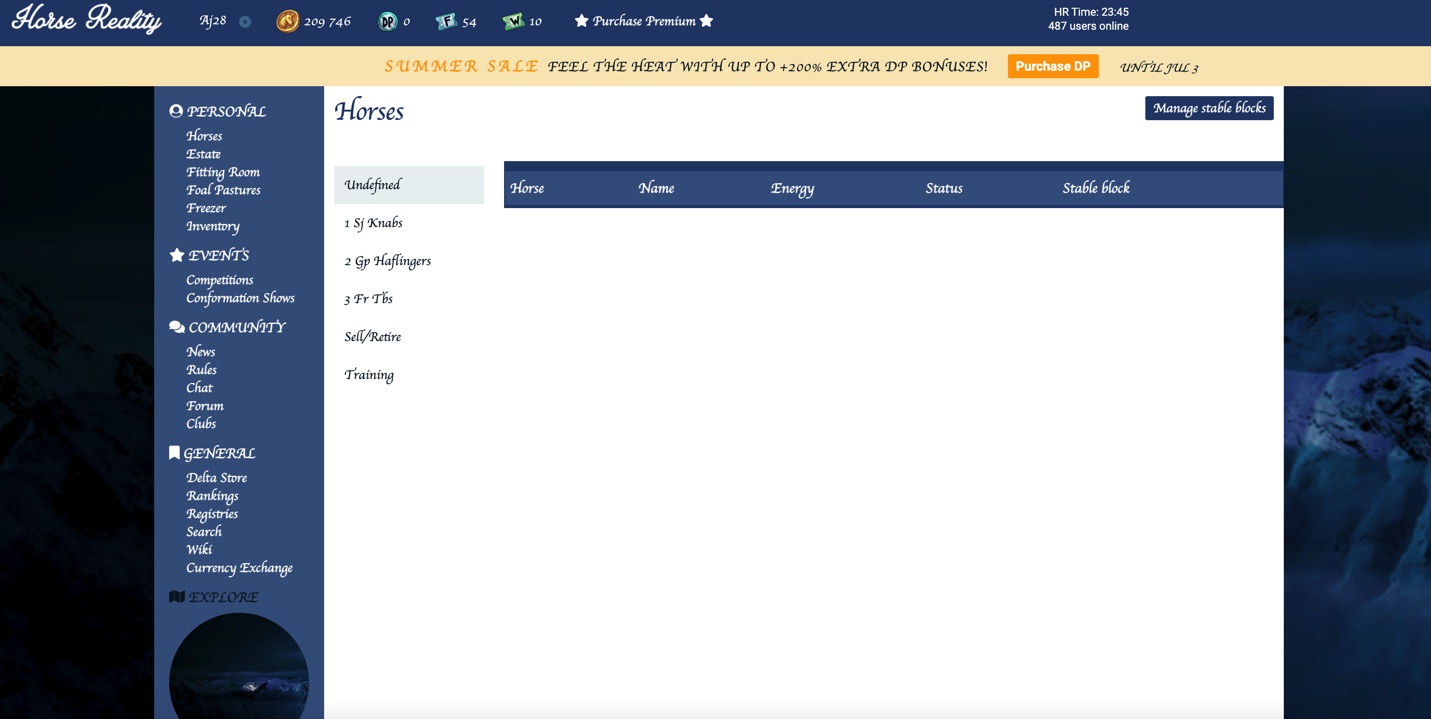Select the 3 Fr Tbs stable tab
The image size is (1431, 719).
coord(409,299)
